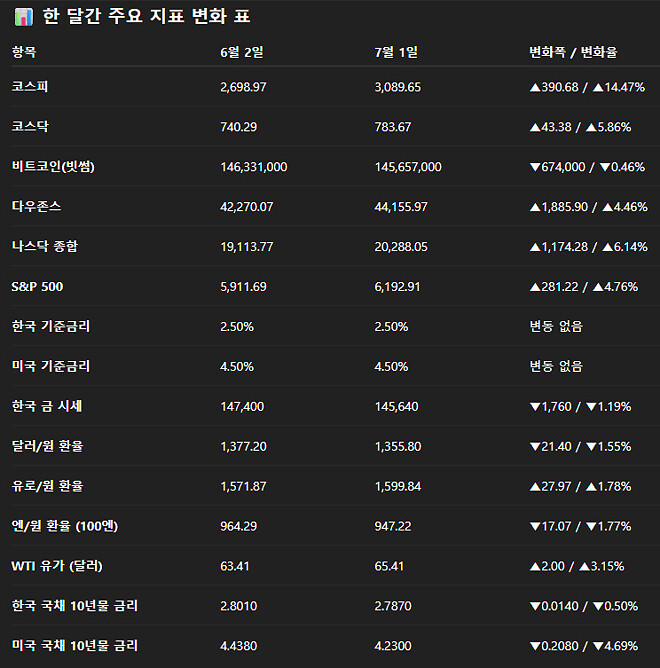The image size is (660, 668).
Task: Click the 미국 기준금리 row label
Action: point(51,366)
